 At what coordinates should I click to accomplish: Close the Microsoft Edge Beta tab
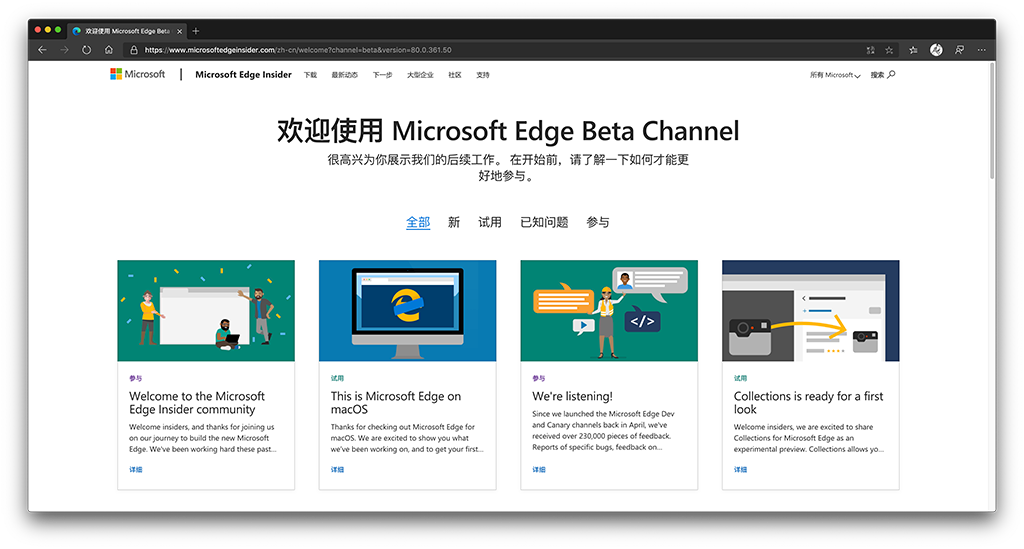click(180, 31)
